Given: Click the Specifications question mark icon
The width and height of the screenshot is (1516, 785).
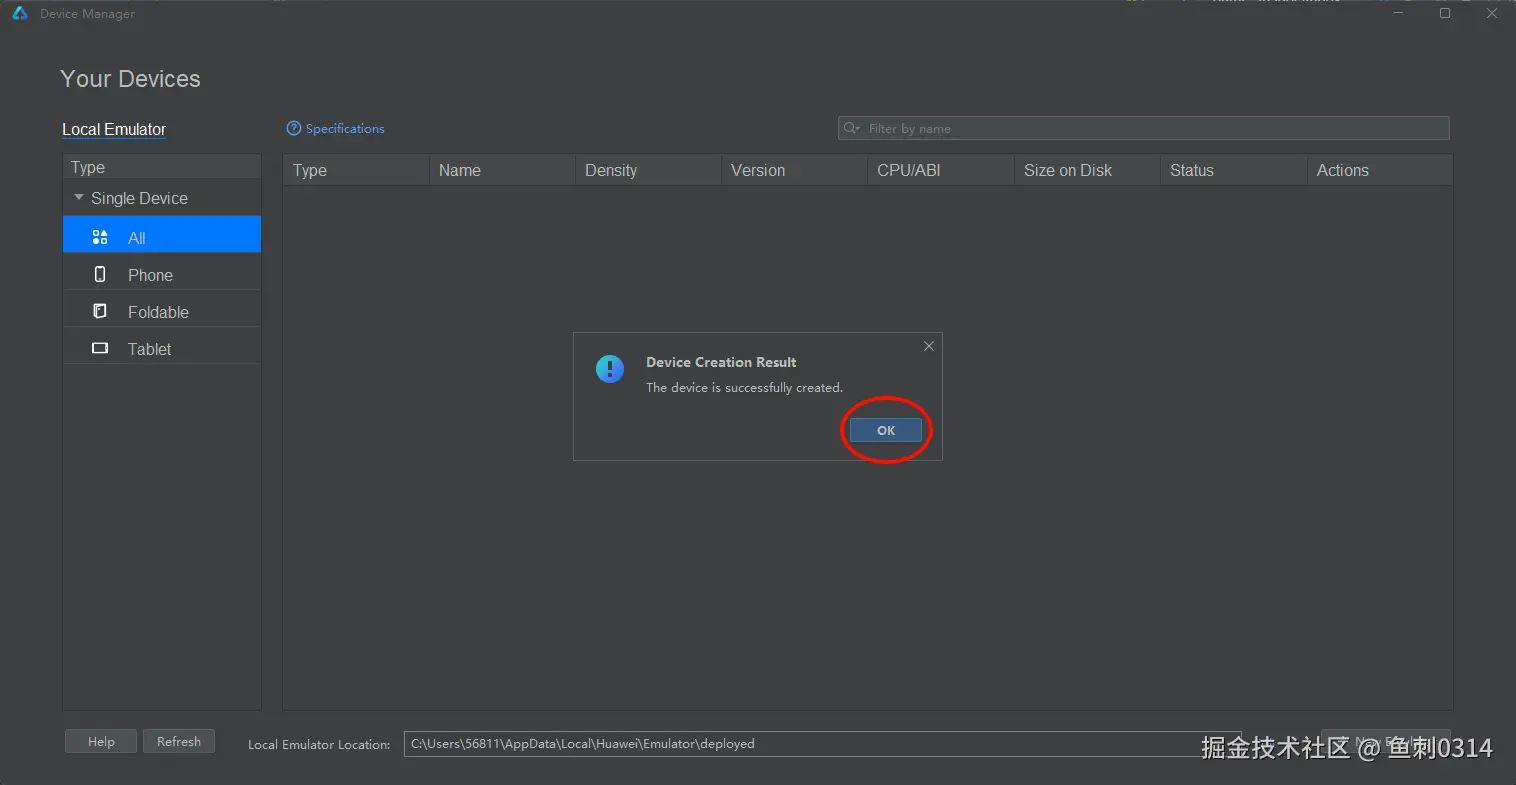Looking at the screenshot, I should tap(293, 128).
